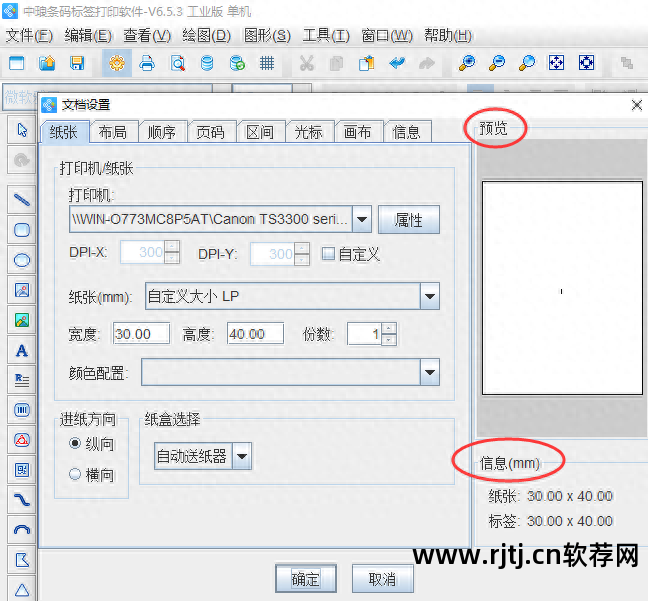Select 横向 paper feed direction

tap(75, 475)
